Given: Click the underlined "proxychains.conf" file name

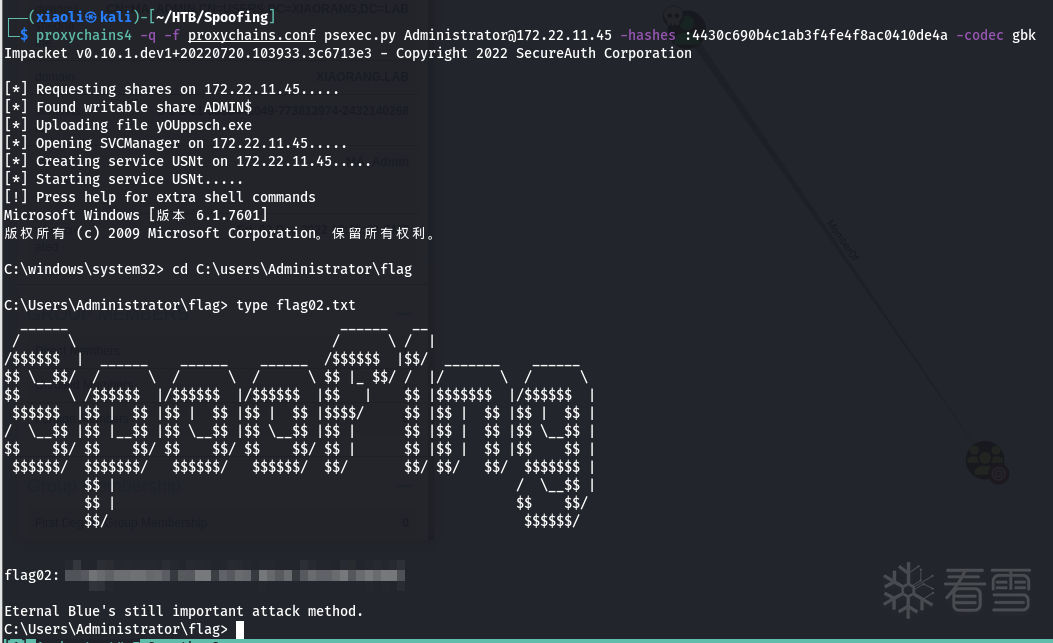Looking at the screenshot, I should pyautogui.click(x=252, y=35).
